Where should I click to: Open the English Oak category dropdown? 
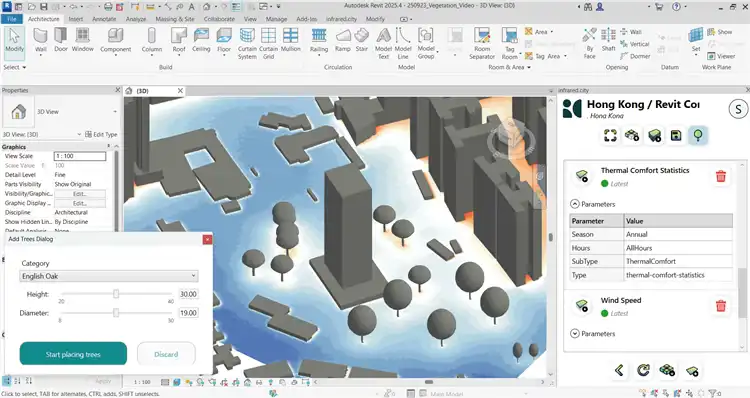pyautogui.click(x=109, y=276)
